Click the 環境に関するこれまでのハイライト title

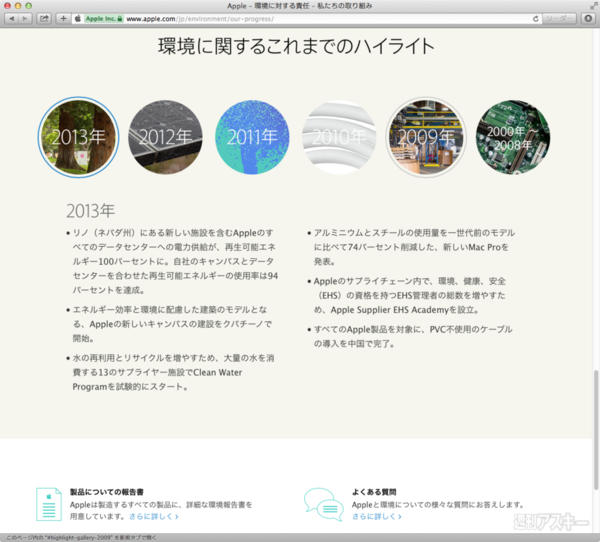[296, 46]
